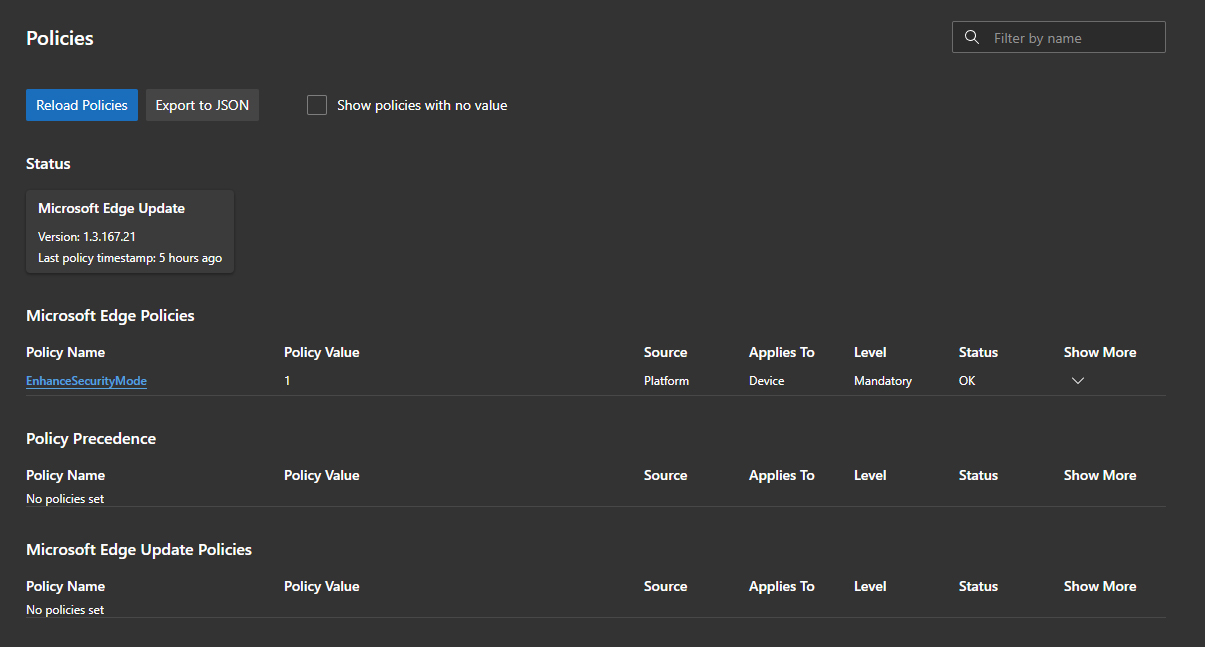1205x647 pixels.
Task: Click the Microsoft Edge Update Policies heading
Action: [x=139, y=550]
